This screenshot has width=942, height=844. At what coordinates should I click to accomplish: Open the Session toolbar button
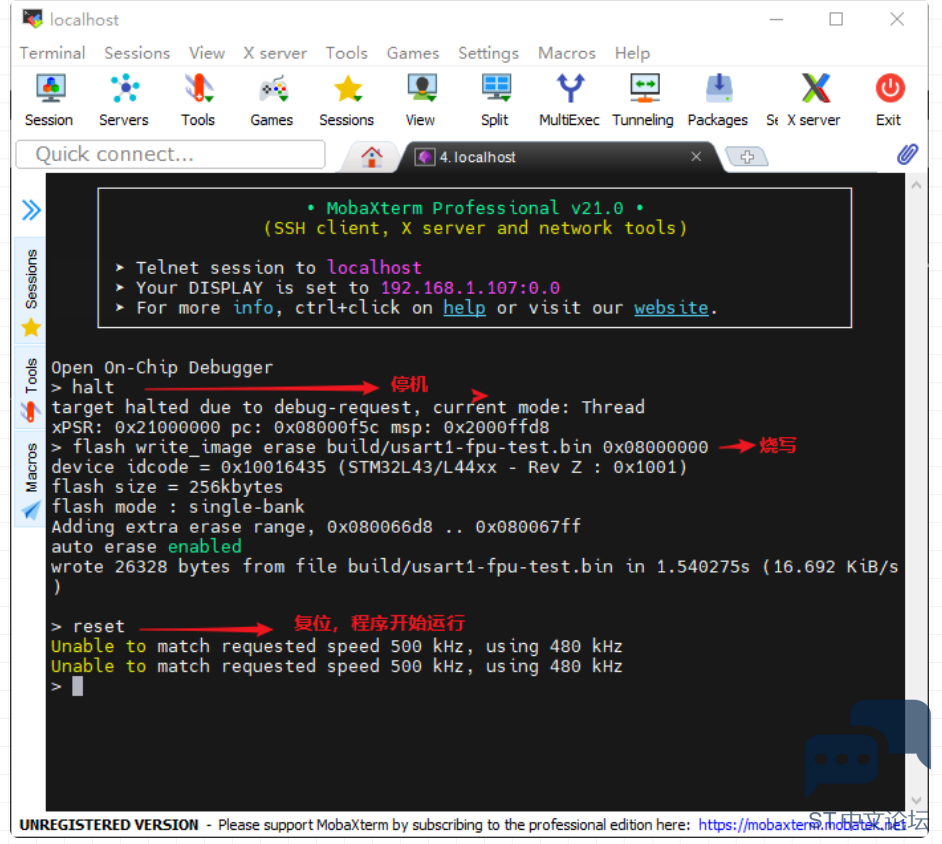click(x=50, y=100)
